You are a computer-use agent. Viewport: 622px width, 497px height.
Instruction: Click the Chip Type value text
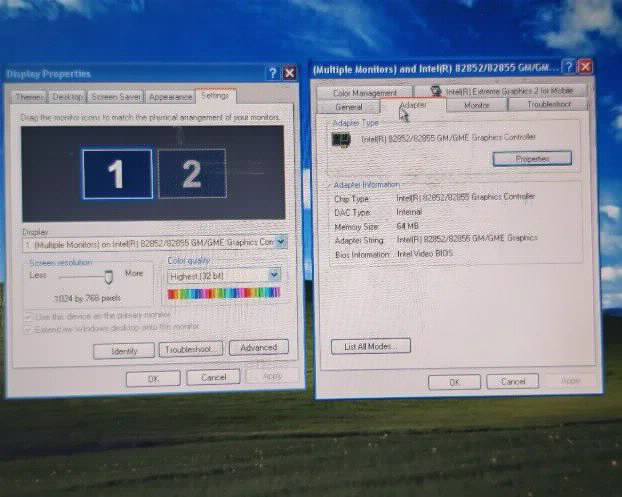point(465,197)
